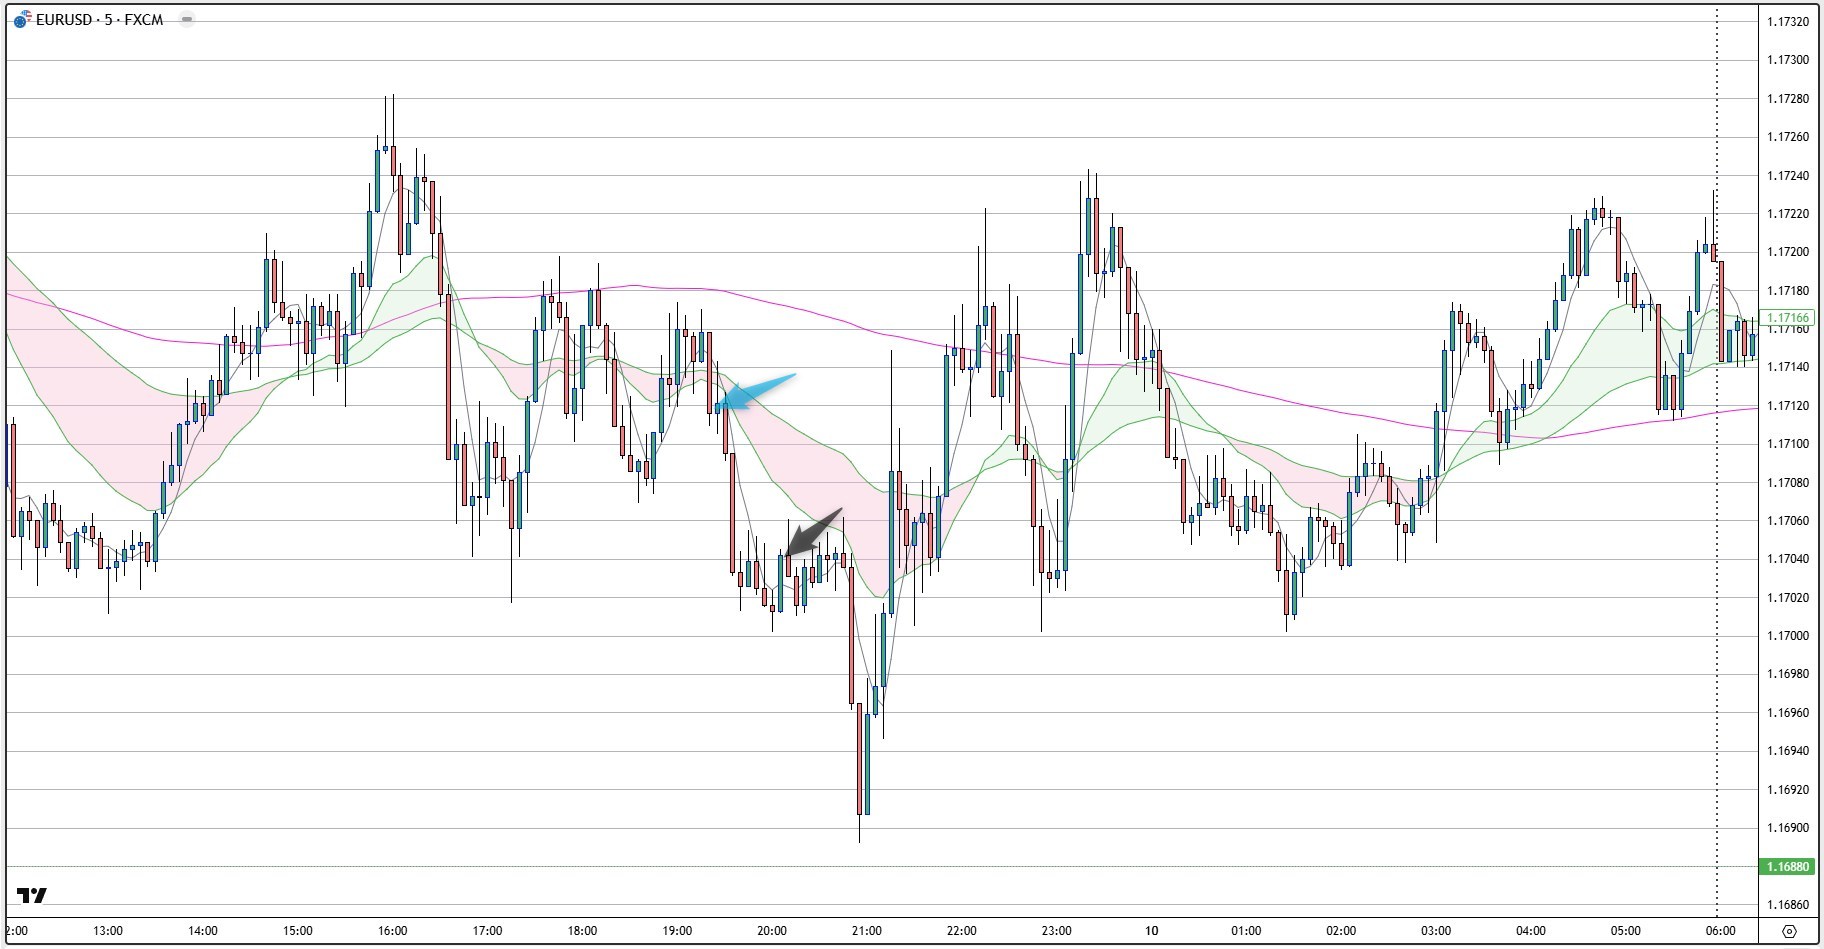The image size is (1824, 949).
Task: Click the 23:00 time axis label
Action: pyautogui.click(x=1057, y=931)
